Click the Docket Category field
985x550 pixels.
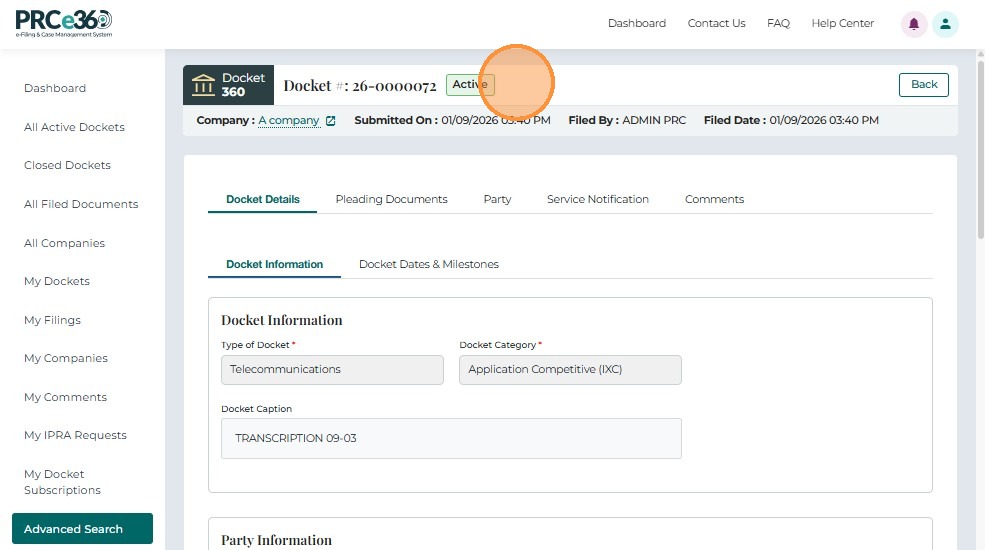570,370
